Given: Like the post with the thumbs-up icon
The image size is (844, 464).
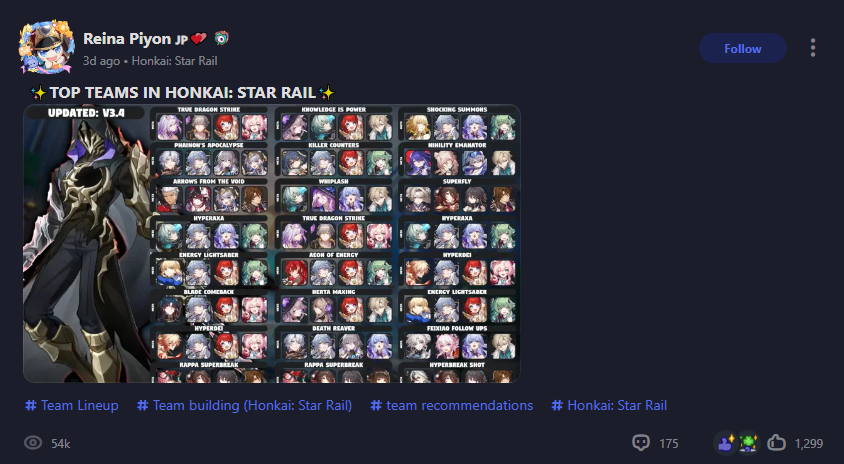Looking at the screenshot, I should point(776,443).
